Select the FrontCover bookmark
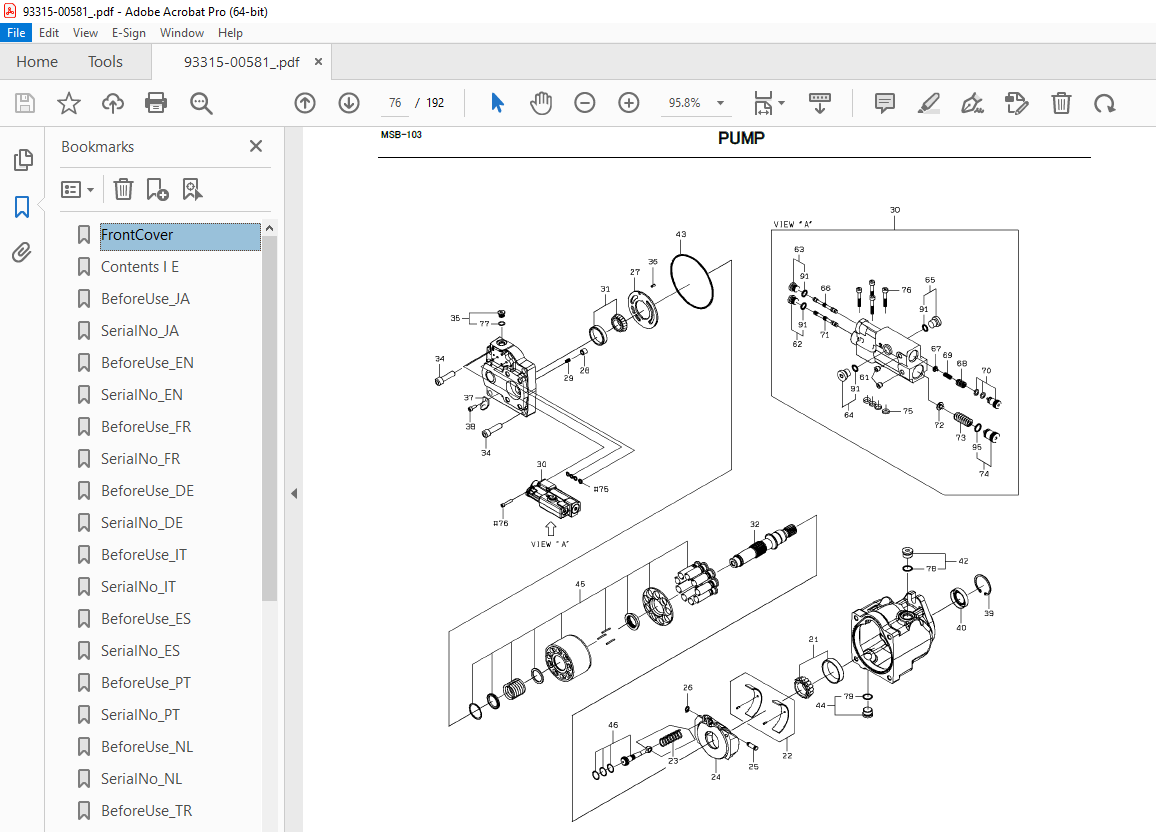1156x832 pixels. click(x=180, y=235)
